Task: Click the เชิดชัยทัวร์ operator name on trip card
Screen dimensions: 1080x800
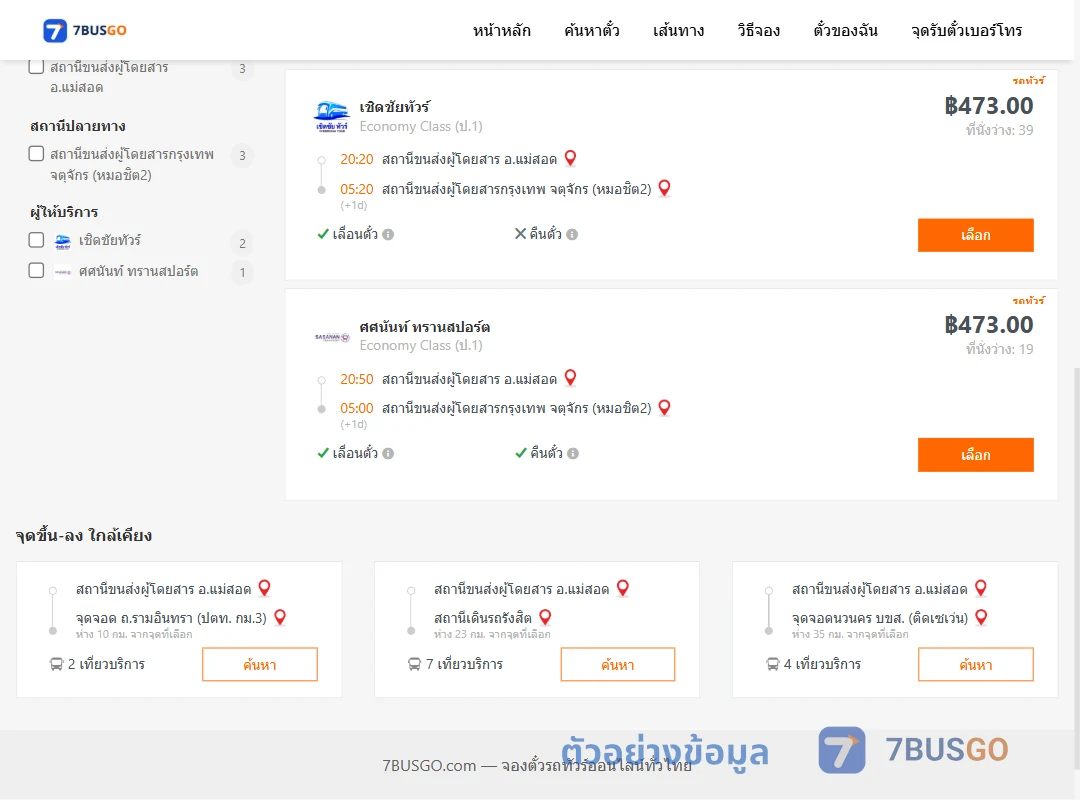Action: [x=395, y=107]
